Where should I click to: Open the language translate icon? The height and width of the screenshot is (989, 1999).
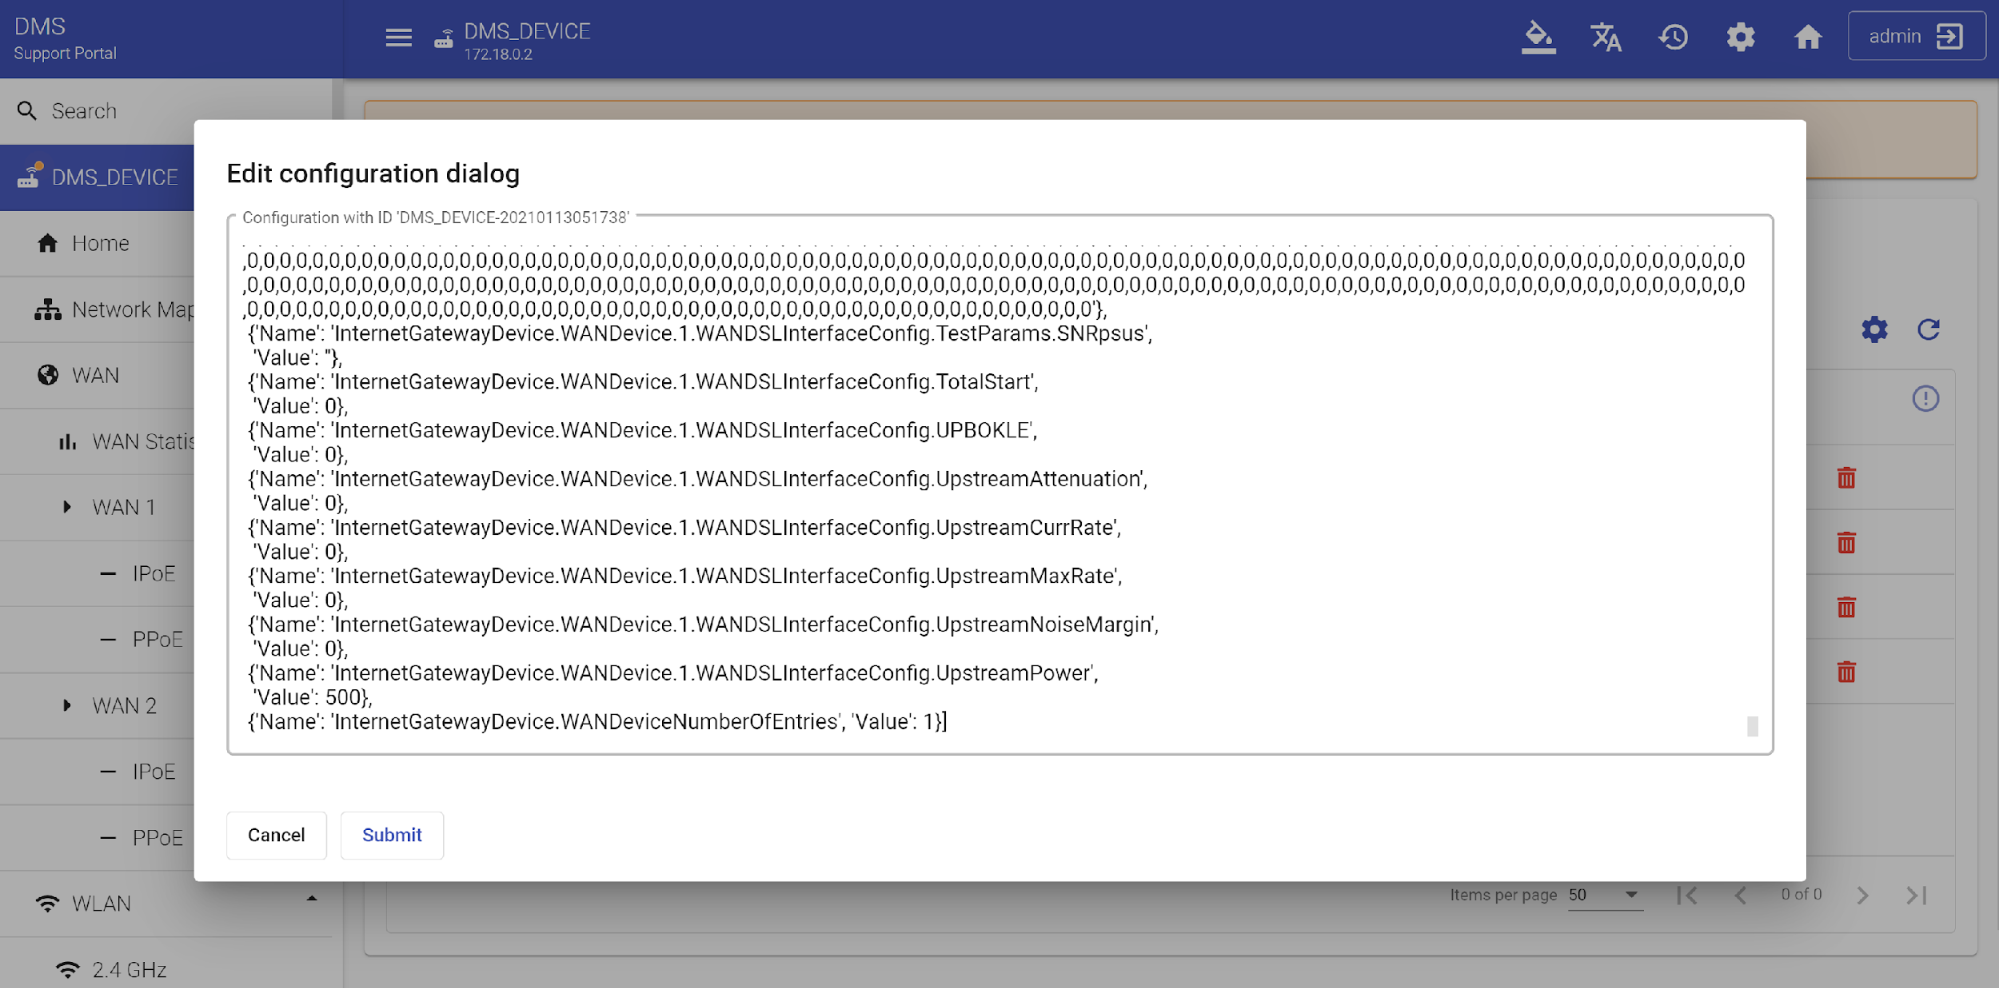[1605, 38]
